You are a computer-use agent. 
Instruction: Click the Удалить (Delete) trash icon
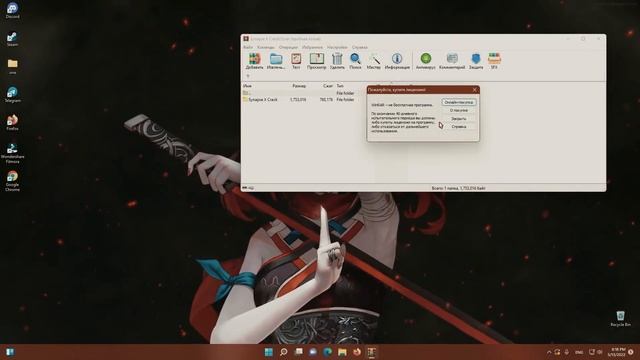(x=337, y=61)
